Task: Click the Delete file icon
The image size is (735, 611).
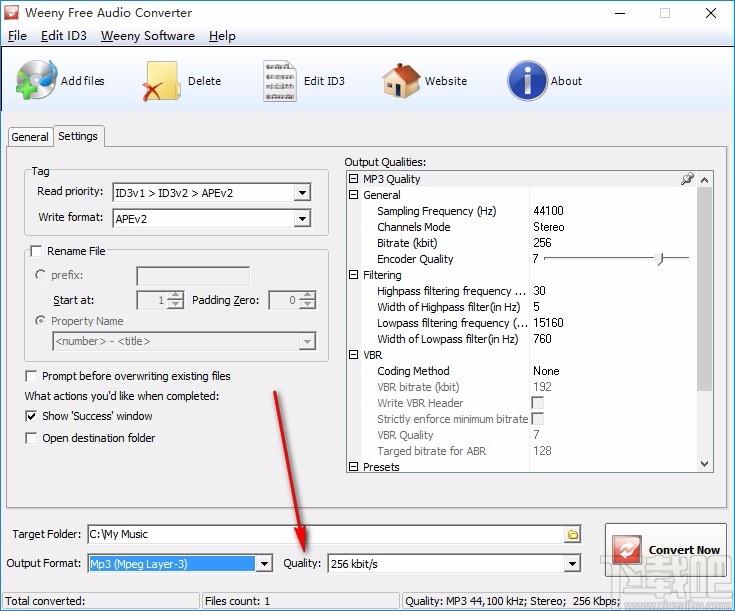Action: (161, 81)
